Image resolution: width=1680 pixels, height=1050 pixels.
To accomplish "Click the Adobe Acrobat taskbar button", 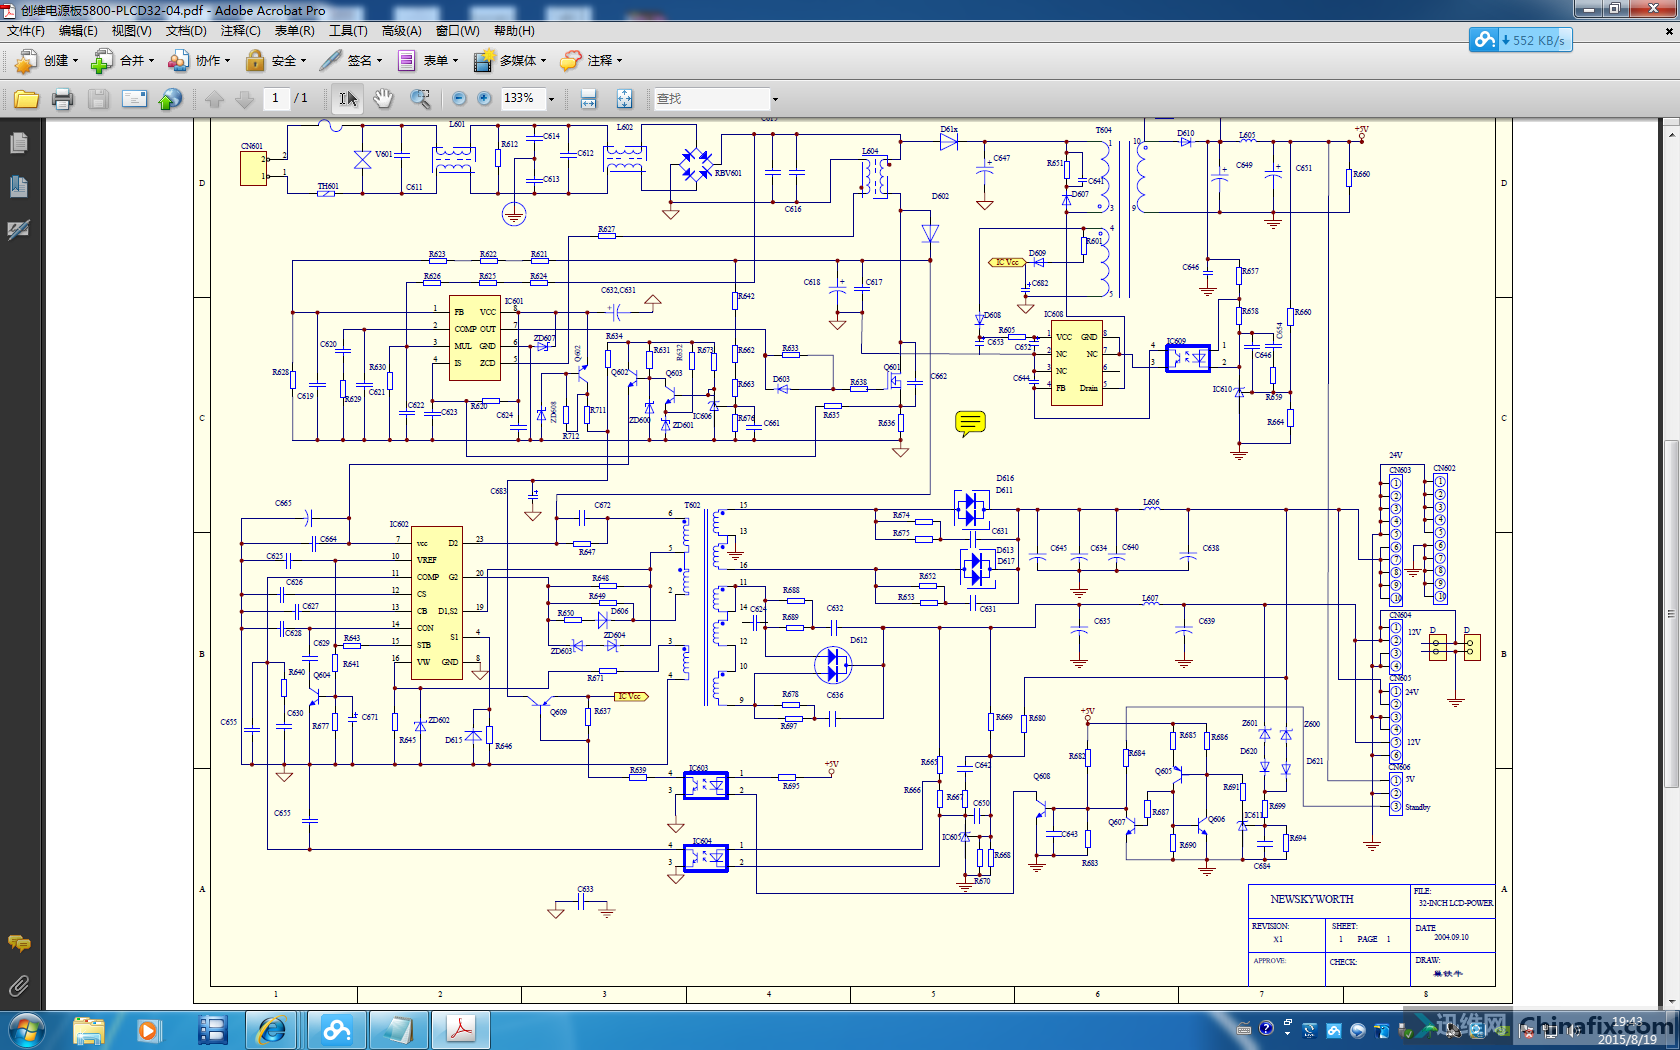I will [460, 1030].
